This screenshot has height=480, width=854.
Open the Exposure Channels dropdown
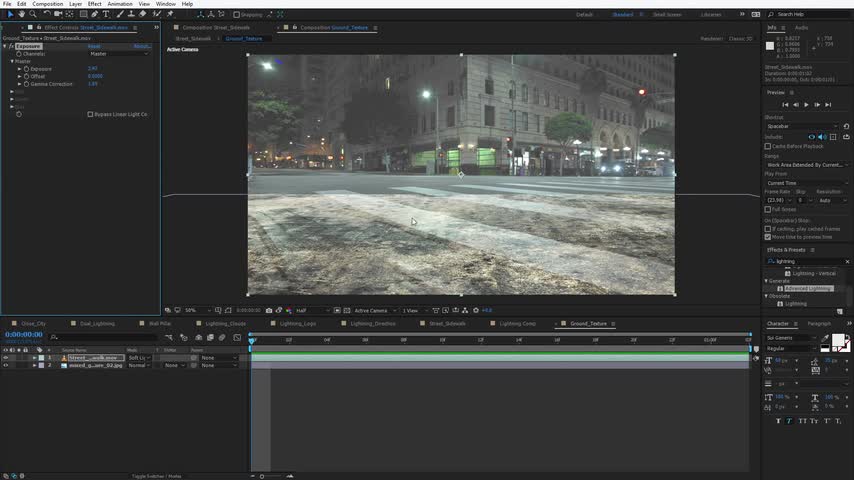[120, 53]
